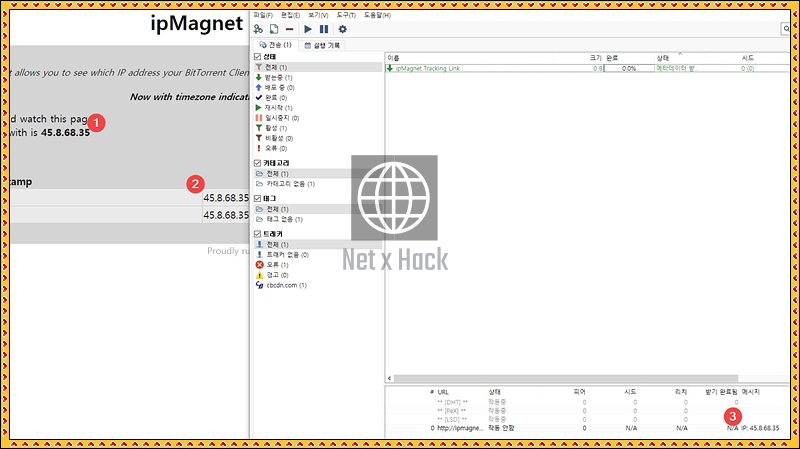The width and height of the screenshot is (800, 449).
Task: Click the resume play toolbar button
Action: click(x=308, y=29)
